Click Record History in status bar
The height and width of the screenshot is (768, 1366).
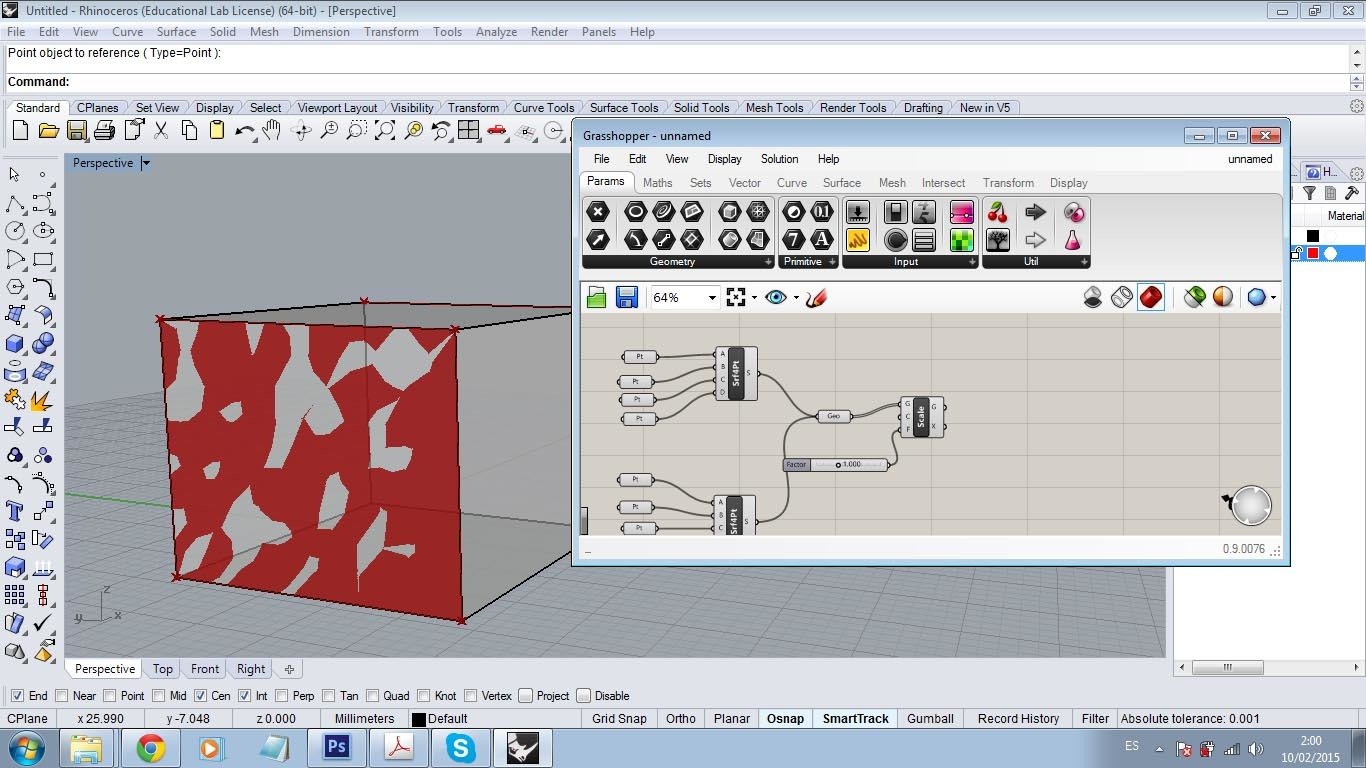click(x=1018, y=718)
